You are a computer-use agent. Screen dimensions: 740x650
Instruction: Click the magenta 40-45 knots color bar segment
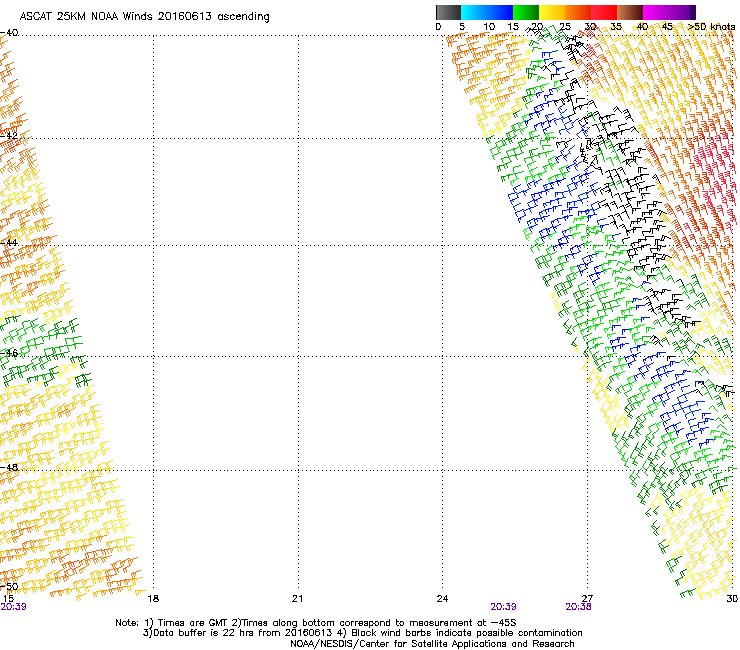[x=656, y=12]
